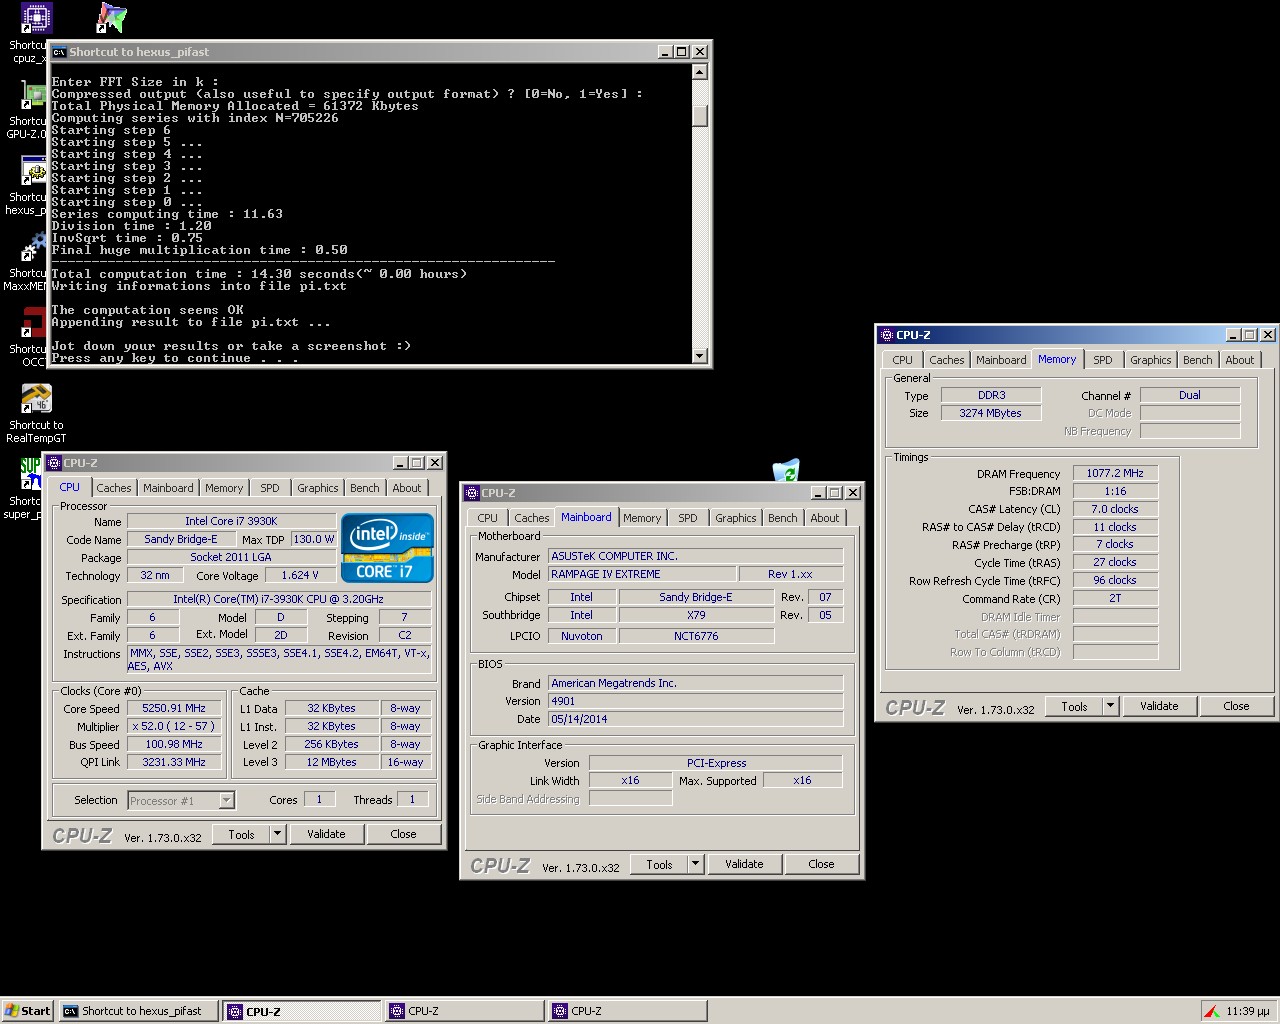
Task: Switch to the SPD tab in the Mainboard window
Action: [x=688, y=518]
